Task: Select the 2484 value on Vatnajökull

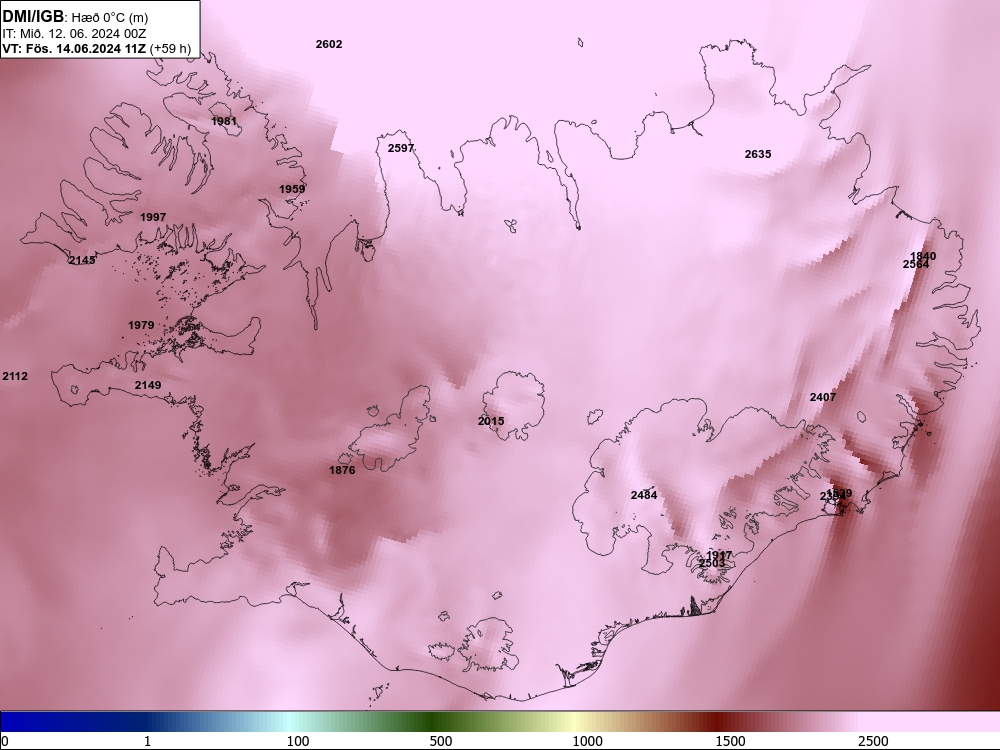Action: tap(644, 496)
